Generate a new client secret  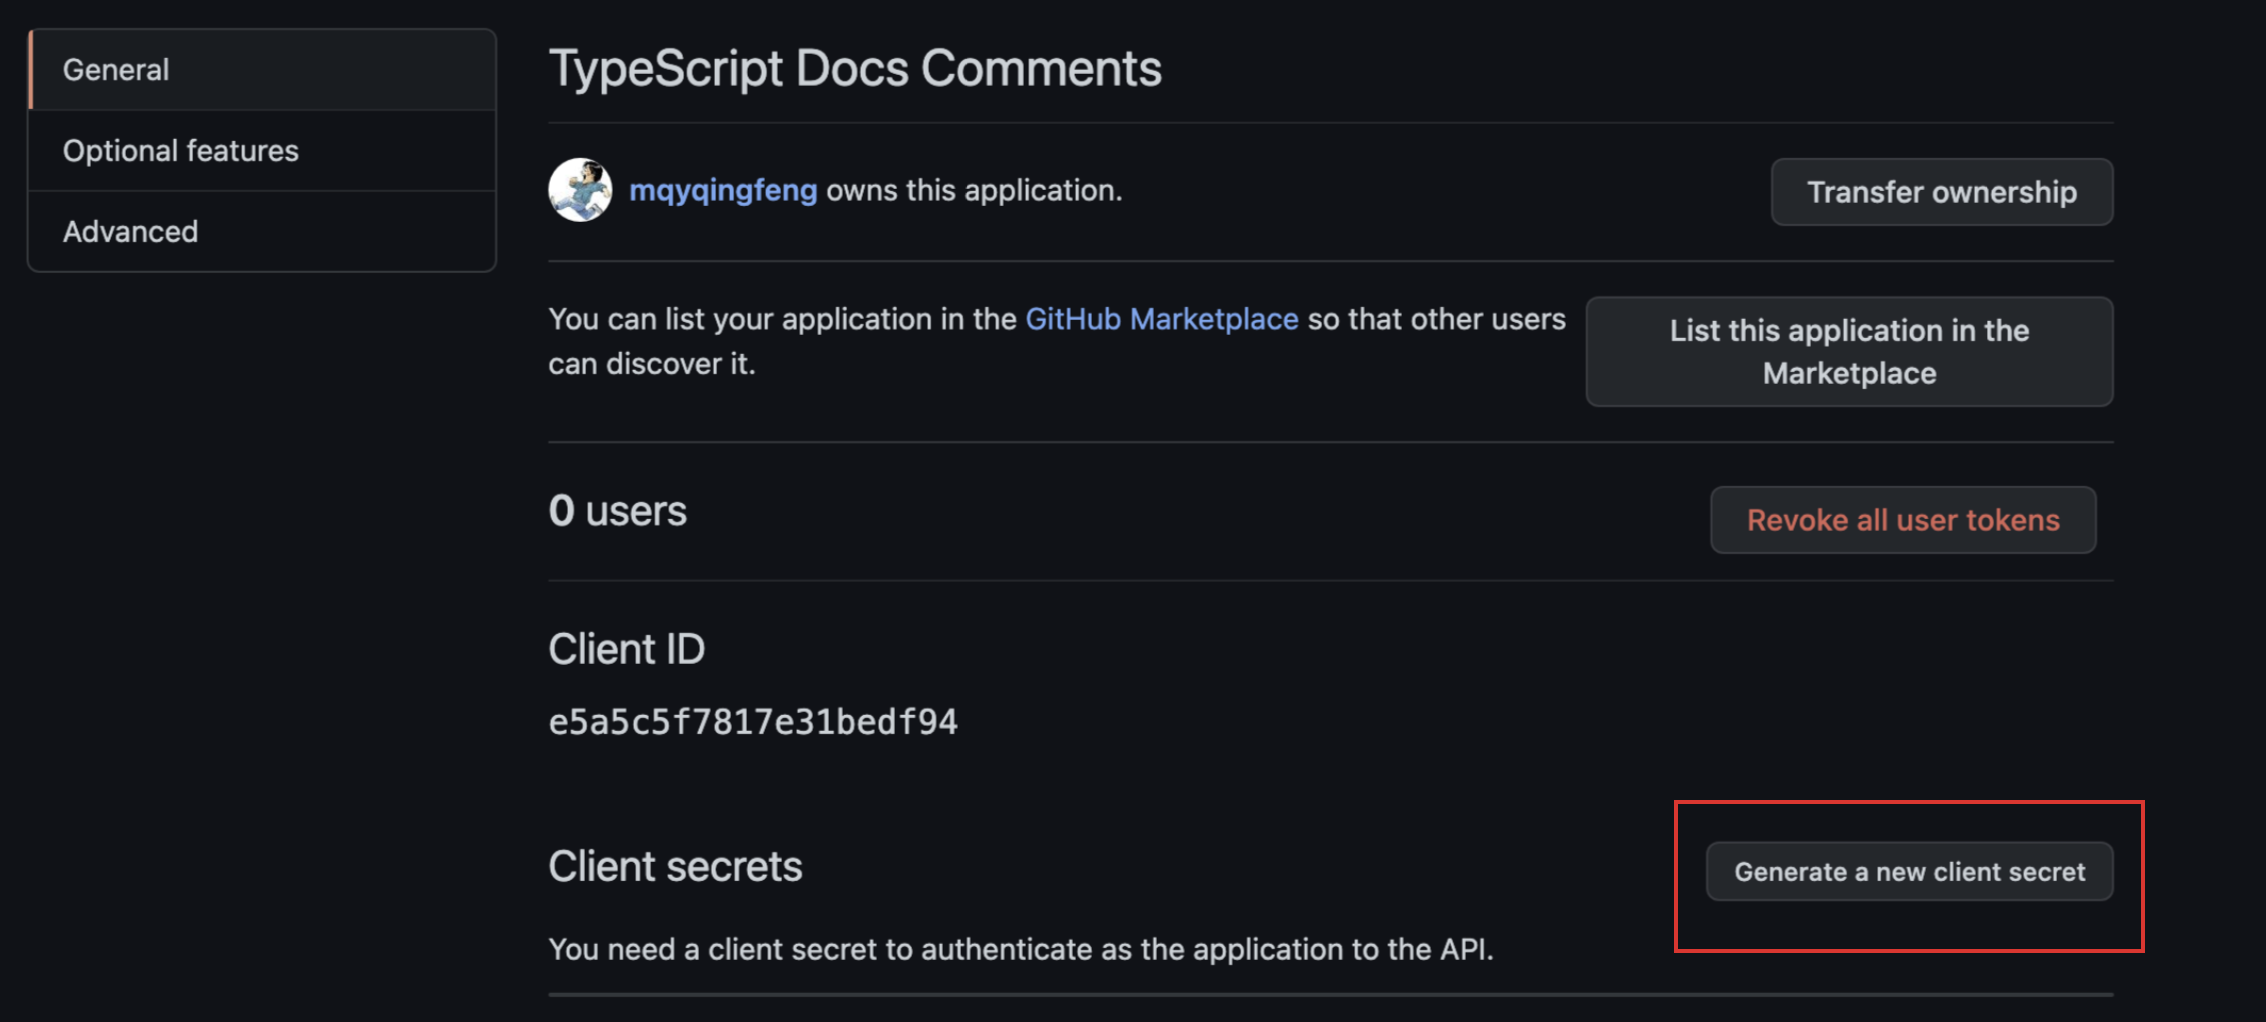(x=1909, y=872)
